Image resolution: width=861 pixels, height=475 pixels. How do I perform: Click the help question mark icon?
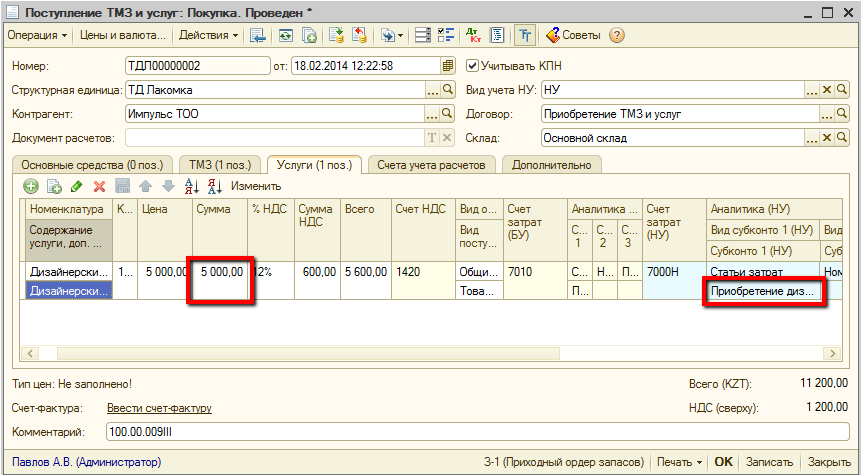(x=617, y=36)
